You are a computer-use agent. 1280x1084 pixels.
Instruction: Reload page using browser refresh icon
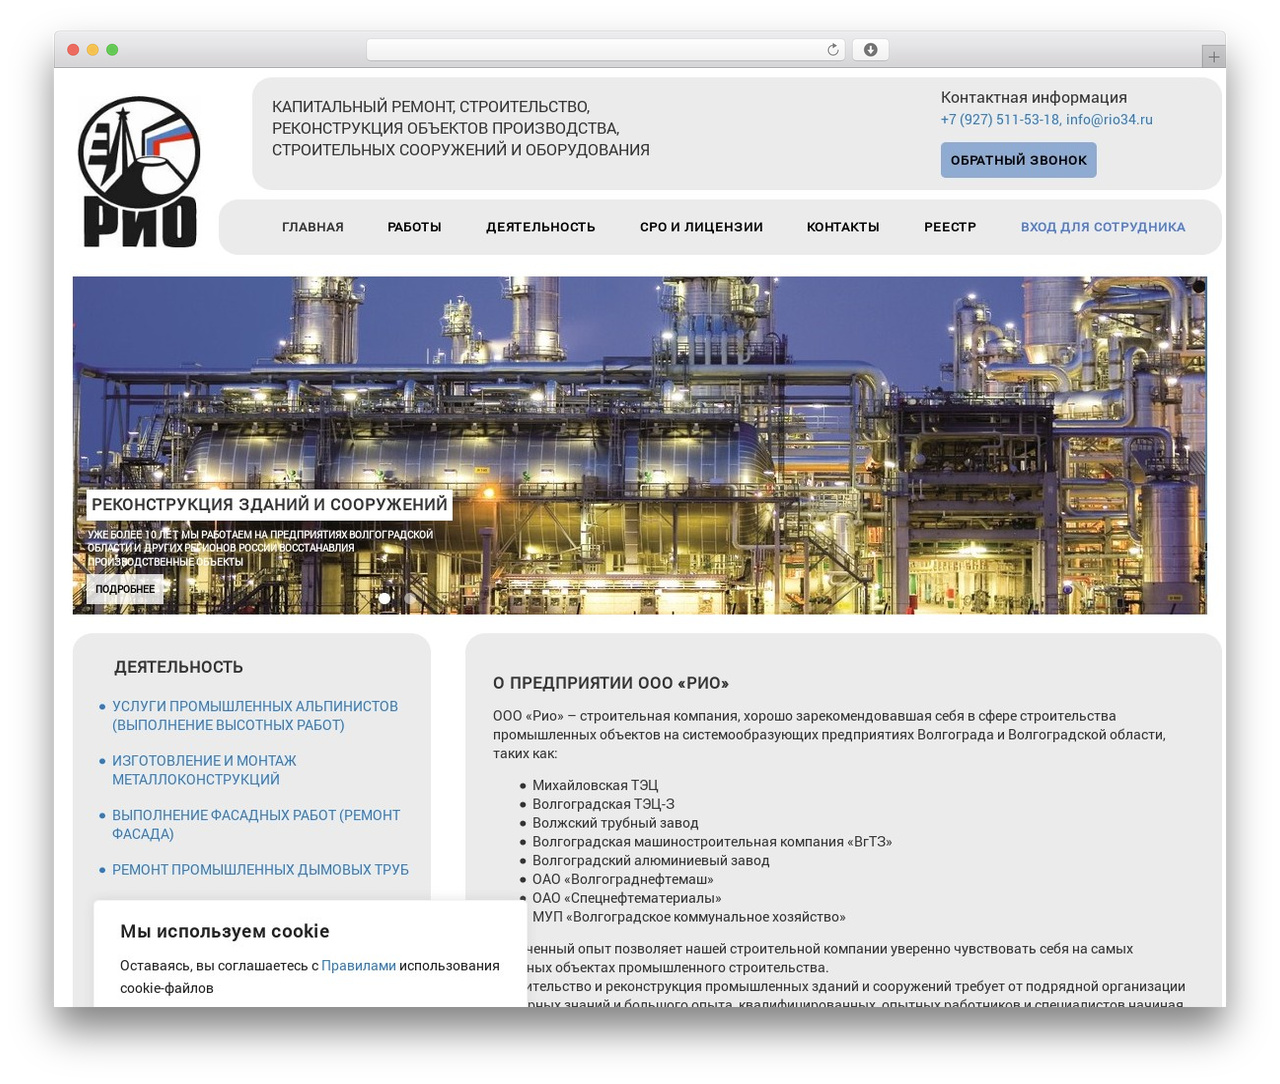click(833, 50)
